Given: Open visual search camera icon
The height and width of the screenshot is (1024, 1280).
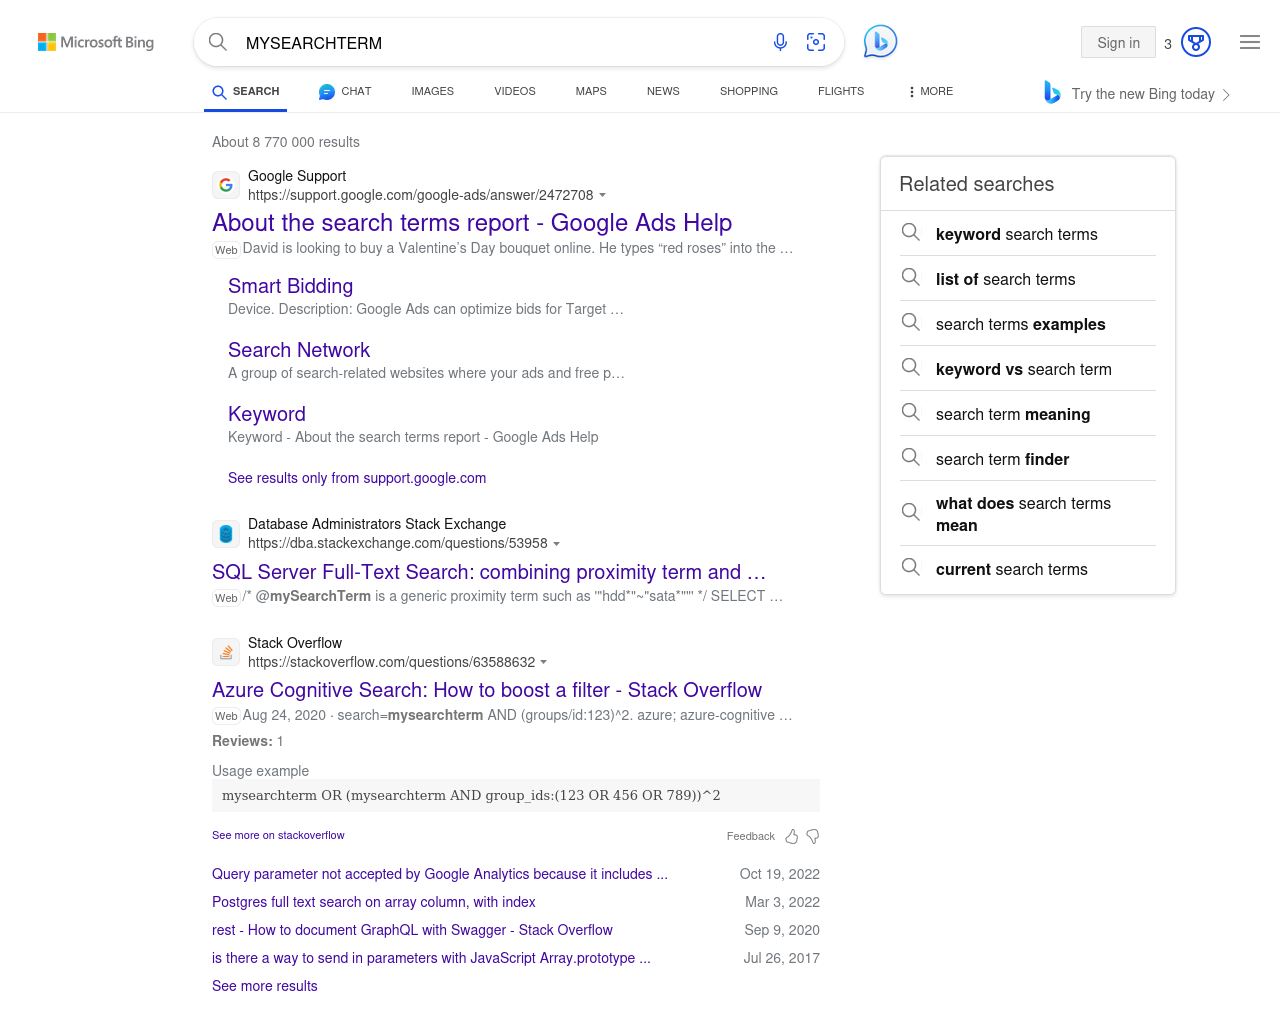Looking at the screenshot, I should tap(816, 42).
